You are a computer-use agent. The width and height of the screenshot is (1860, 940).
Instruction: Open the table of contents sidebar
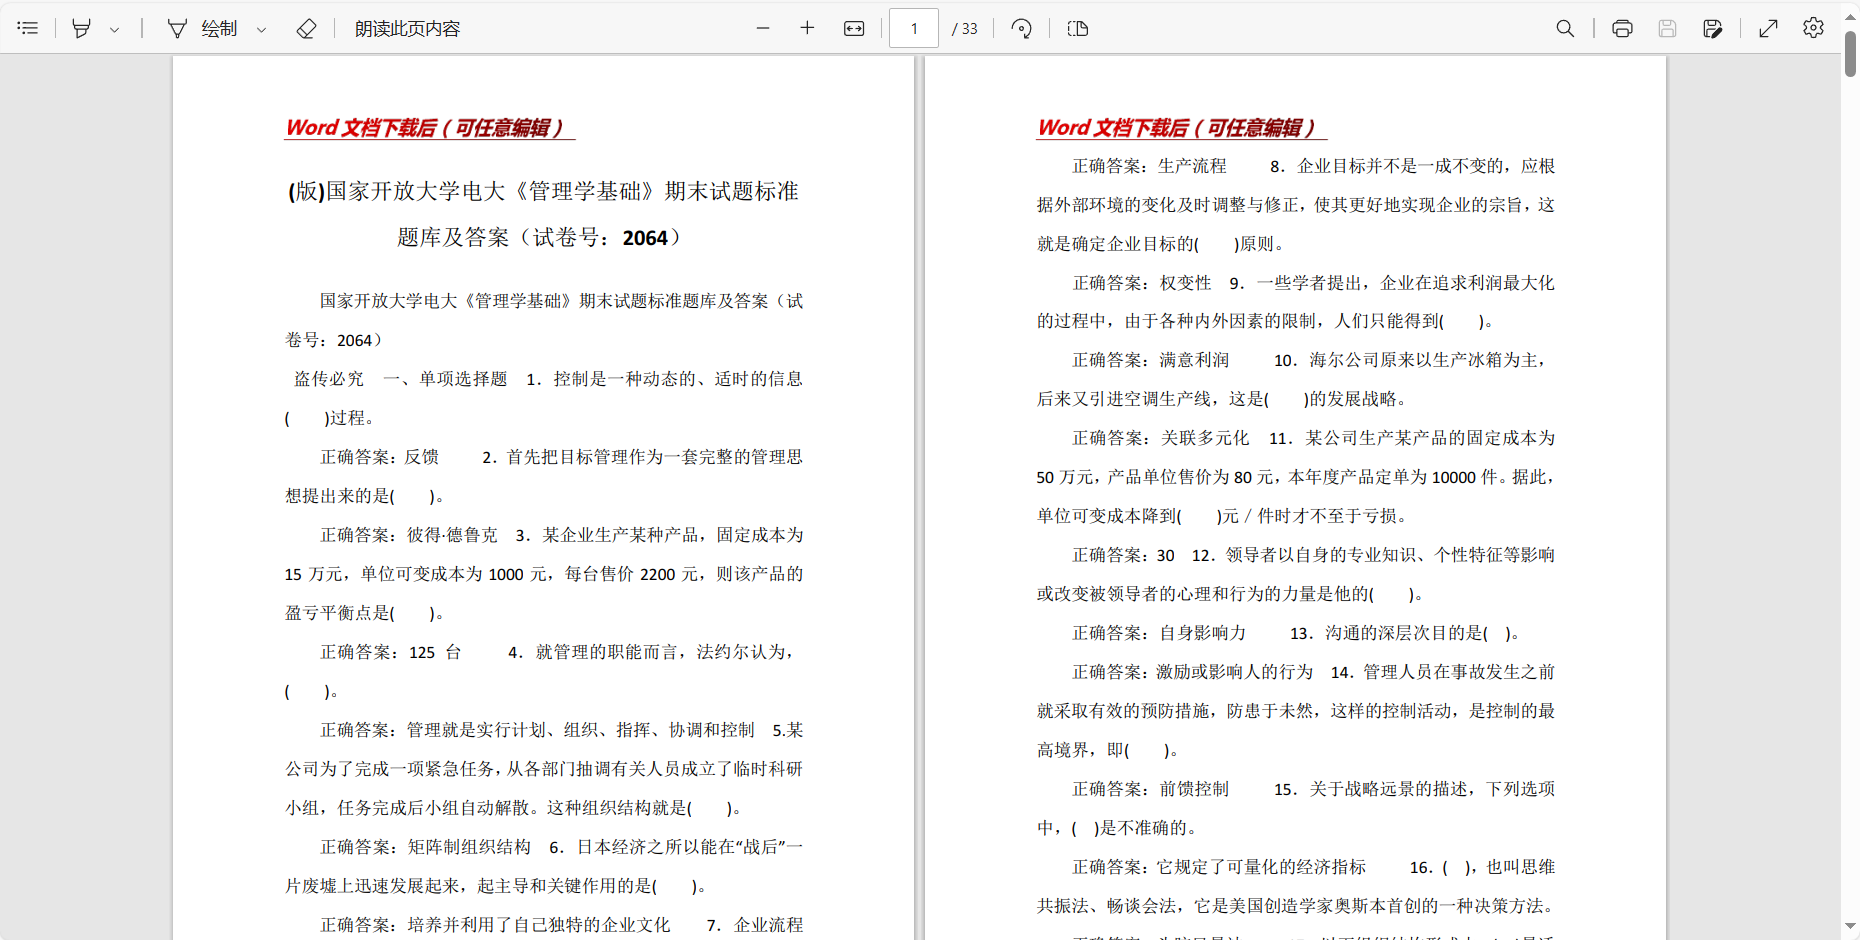point(28,28)
